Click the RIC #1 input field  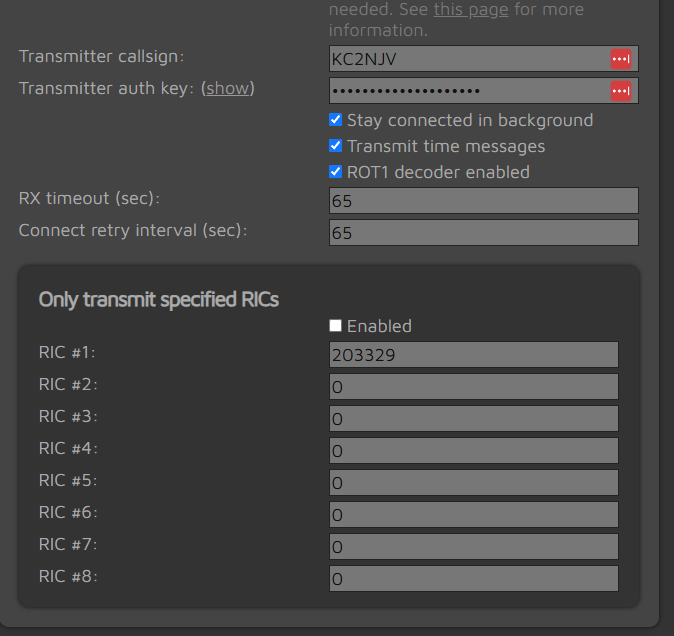pyautogui.click(x=473, y=355)
